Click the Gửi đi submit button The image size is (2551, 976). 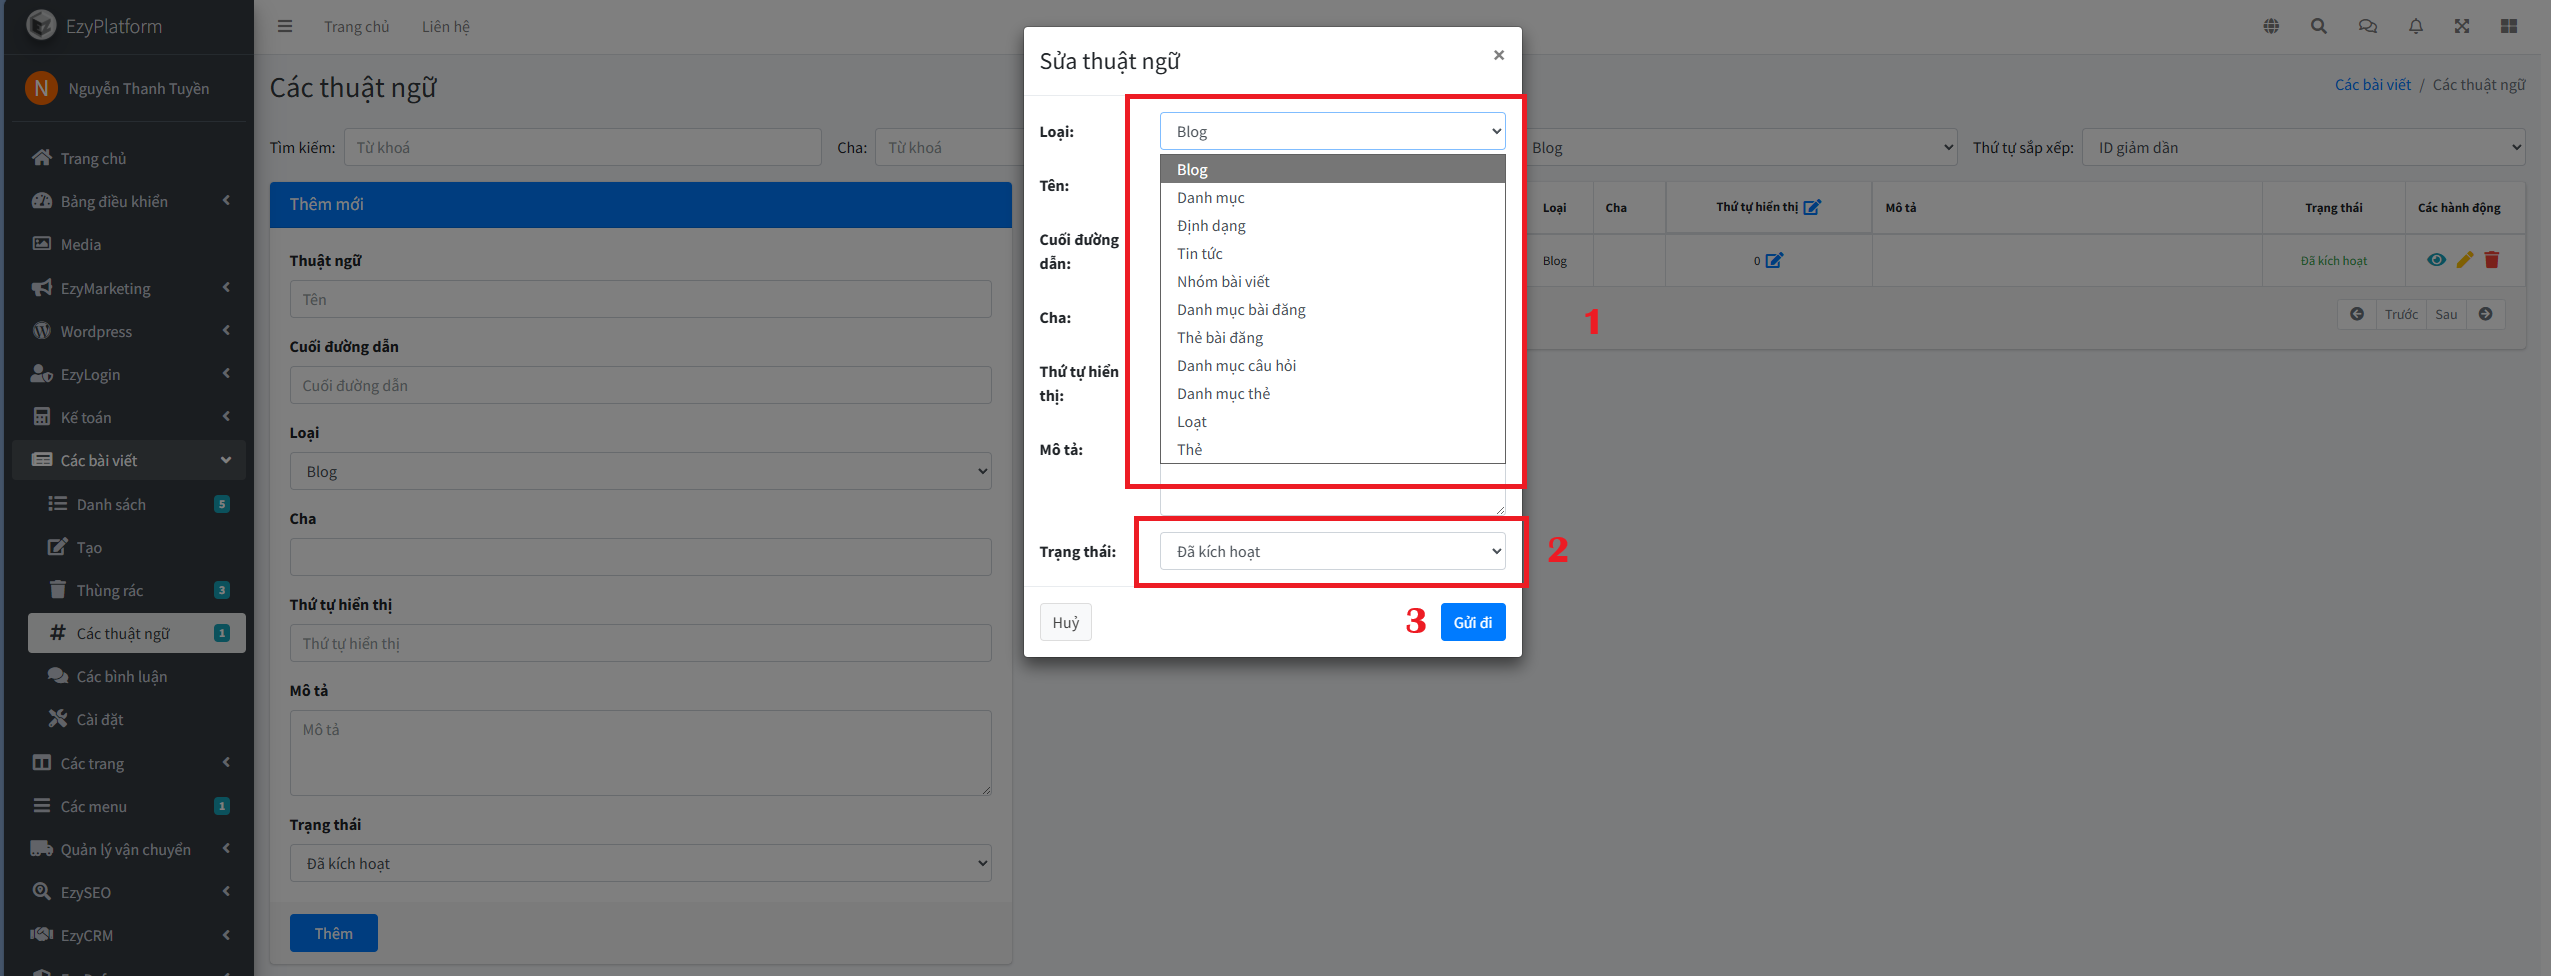1472,622
